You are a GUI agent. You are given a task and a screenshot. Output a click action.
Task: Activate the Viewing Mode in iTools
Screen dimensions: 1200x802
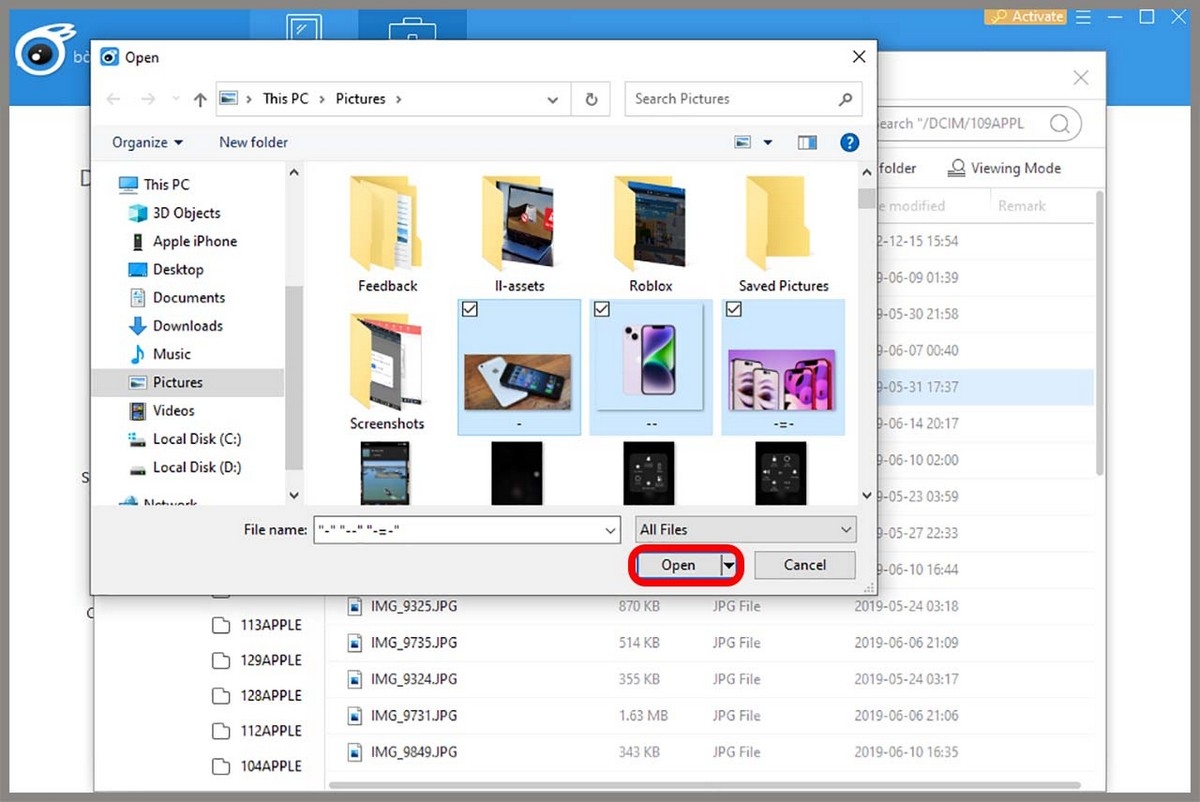[x=1004, y=167]
